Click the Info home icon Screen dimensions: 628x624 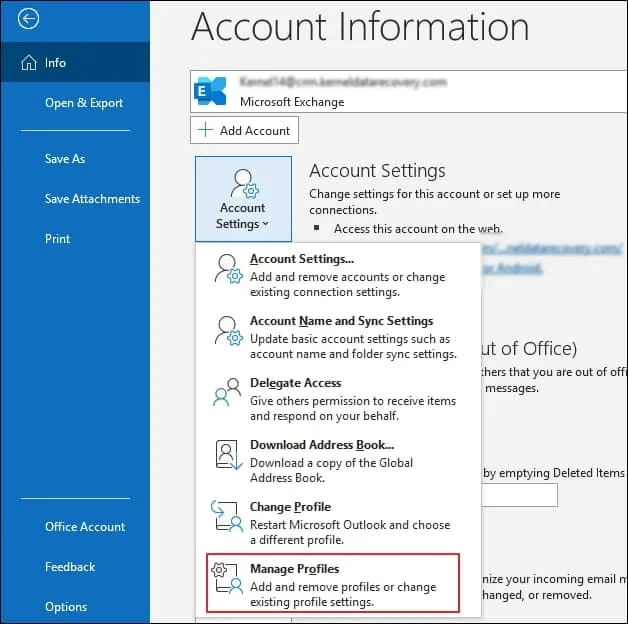[29, 63]
